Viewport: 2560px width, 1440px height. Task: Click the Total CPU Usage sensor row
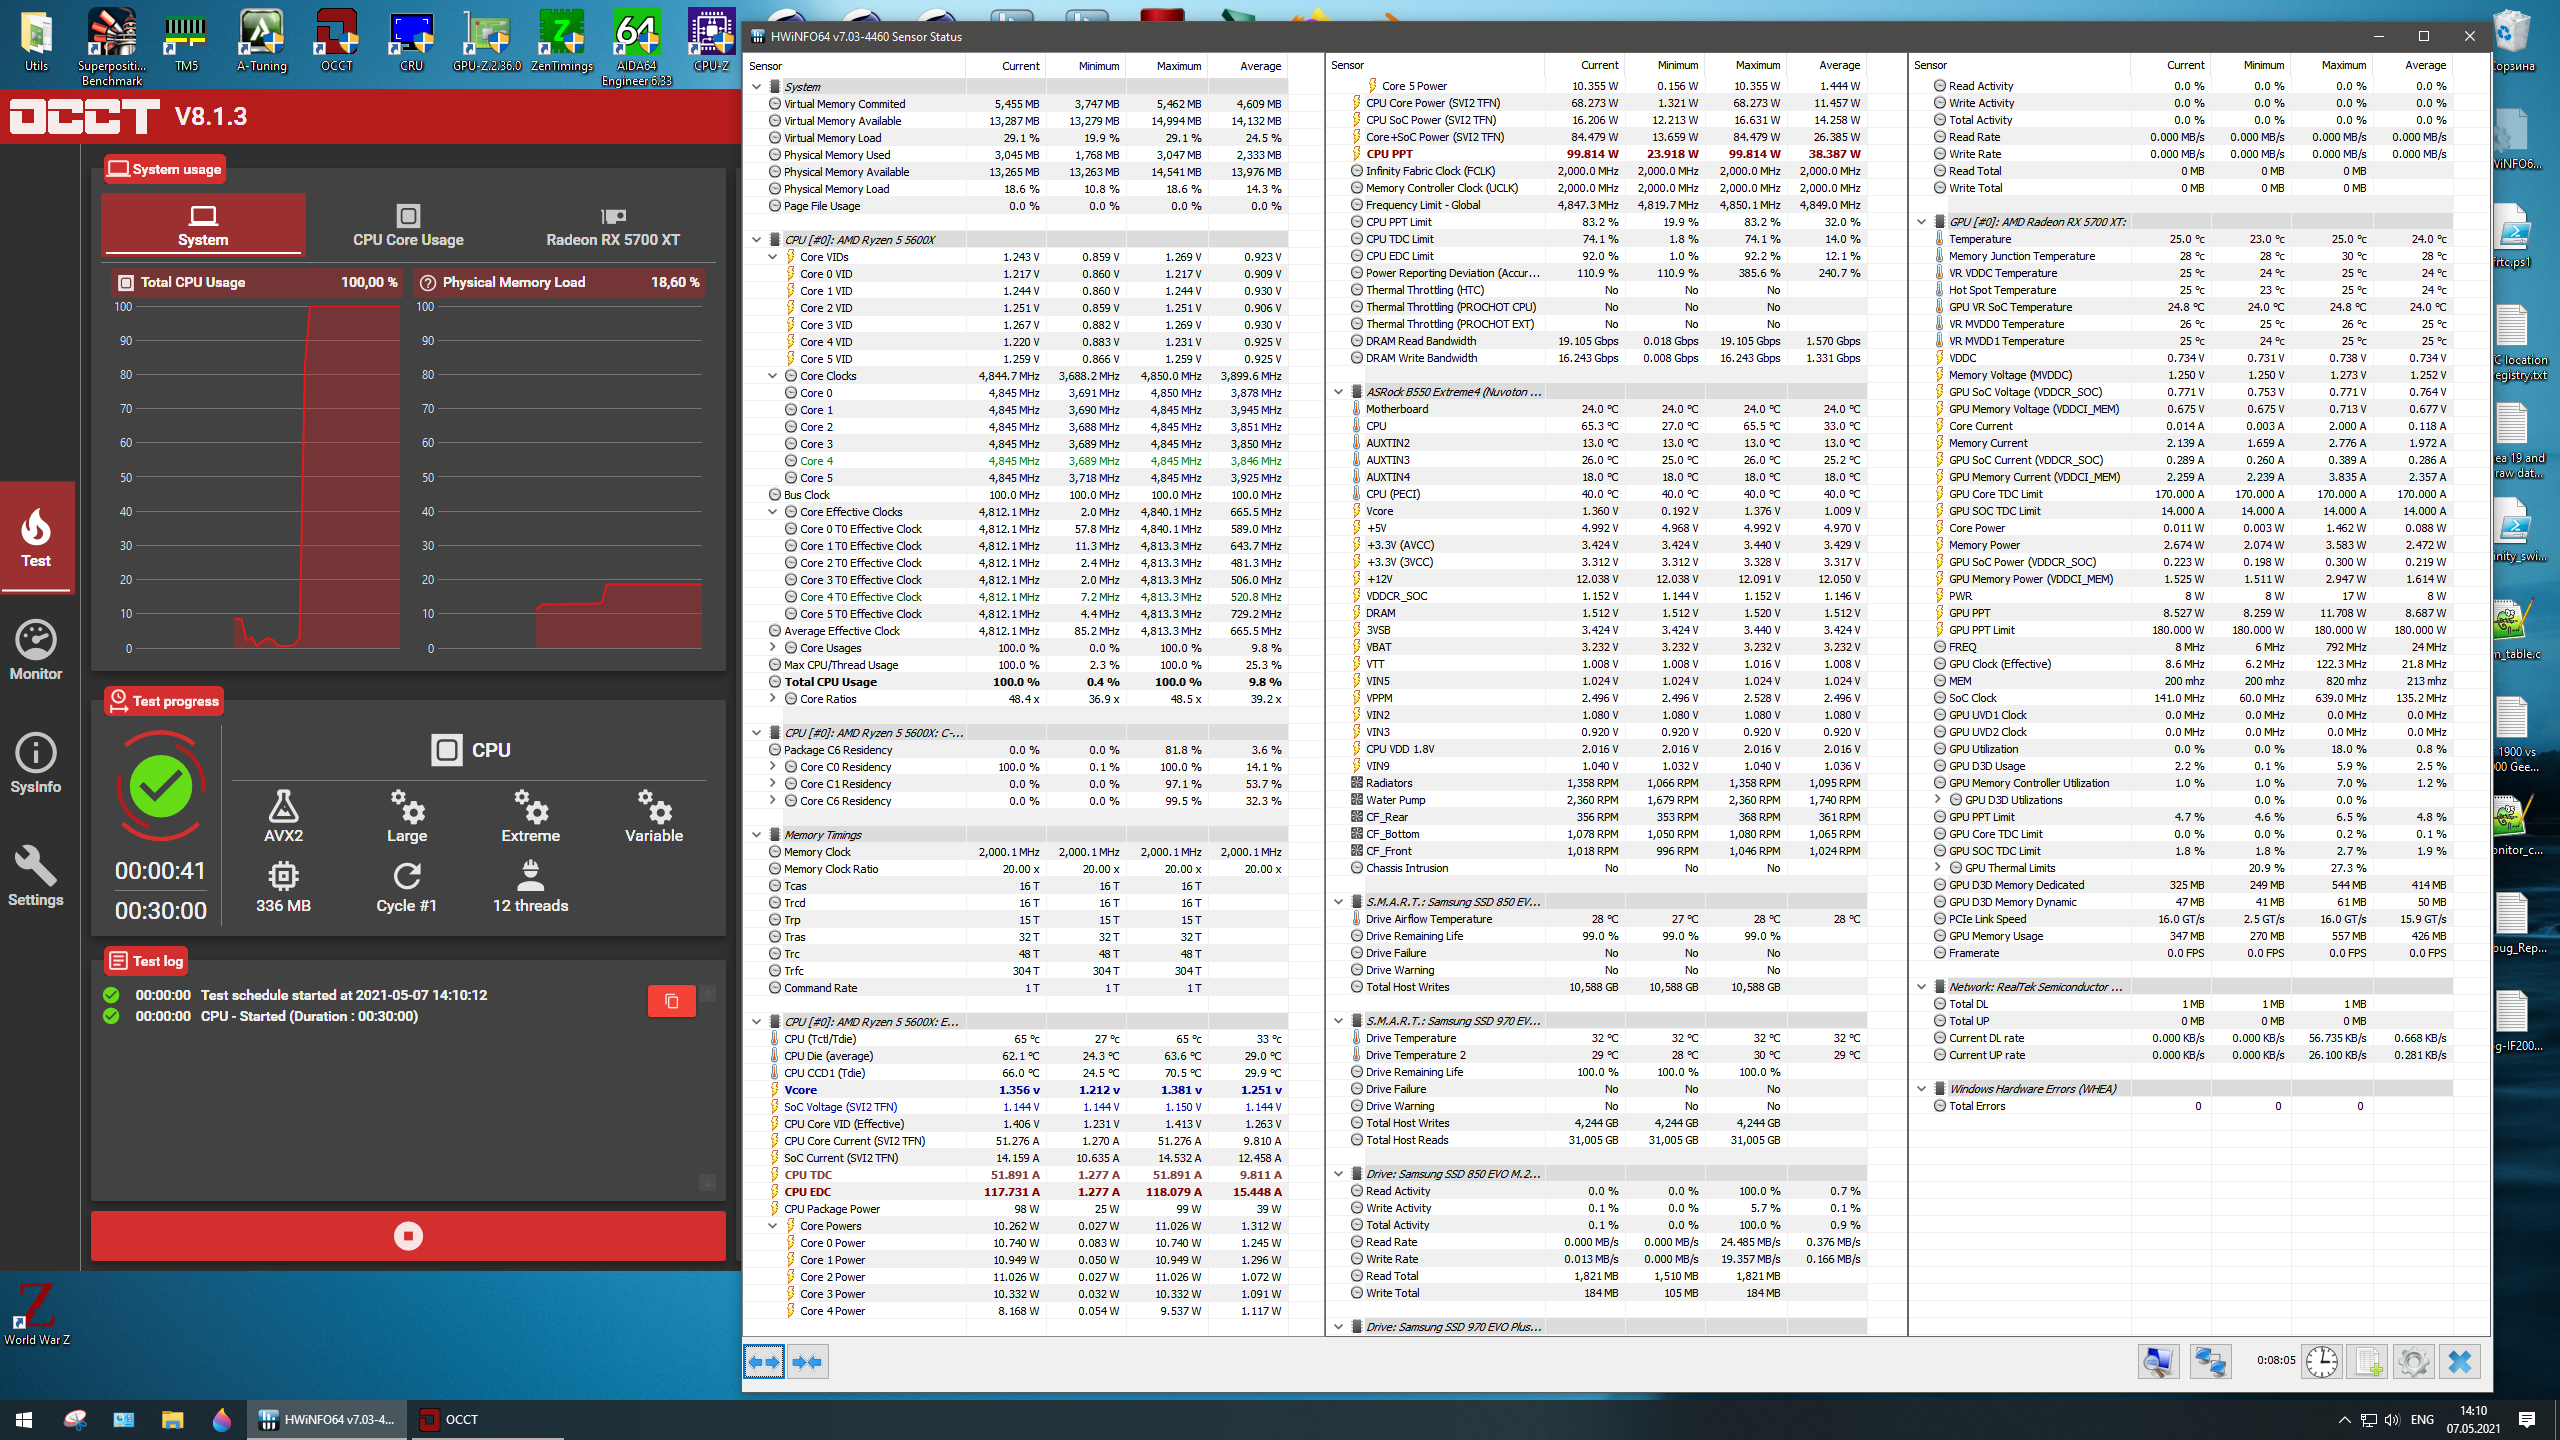pos(830,682)
